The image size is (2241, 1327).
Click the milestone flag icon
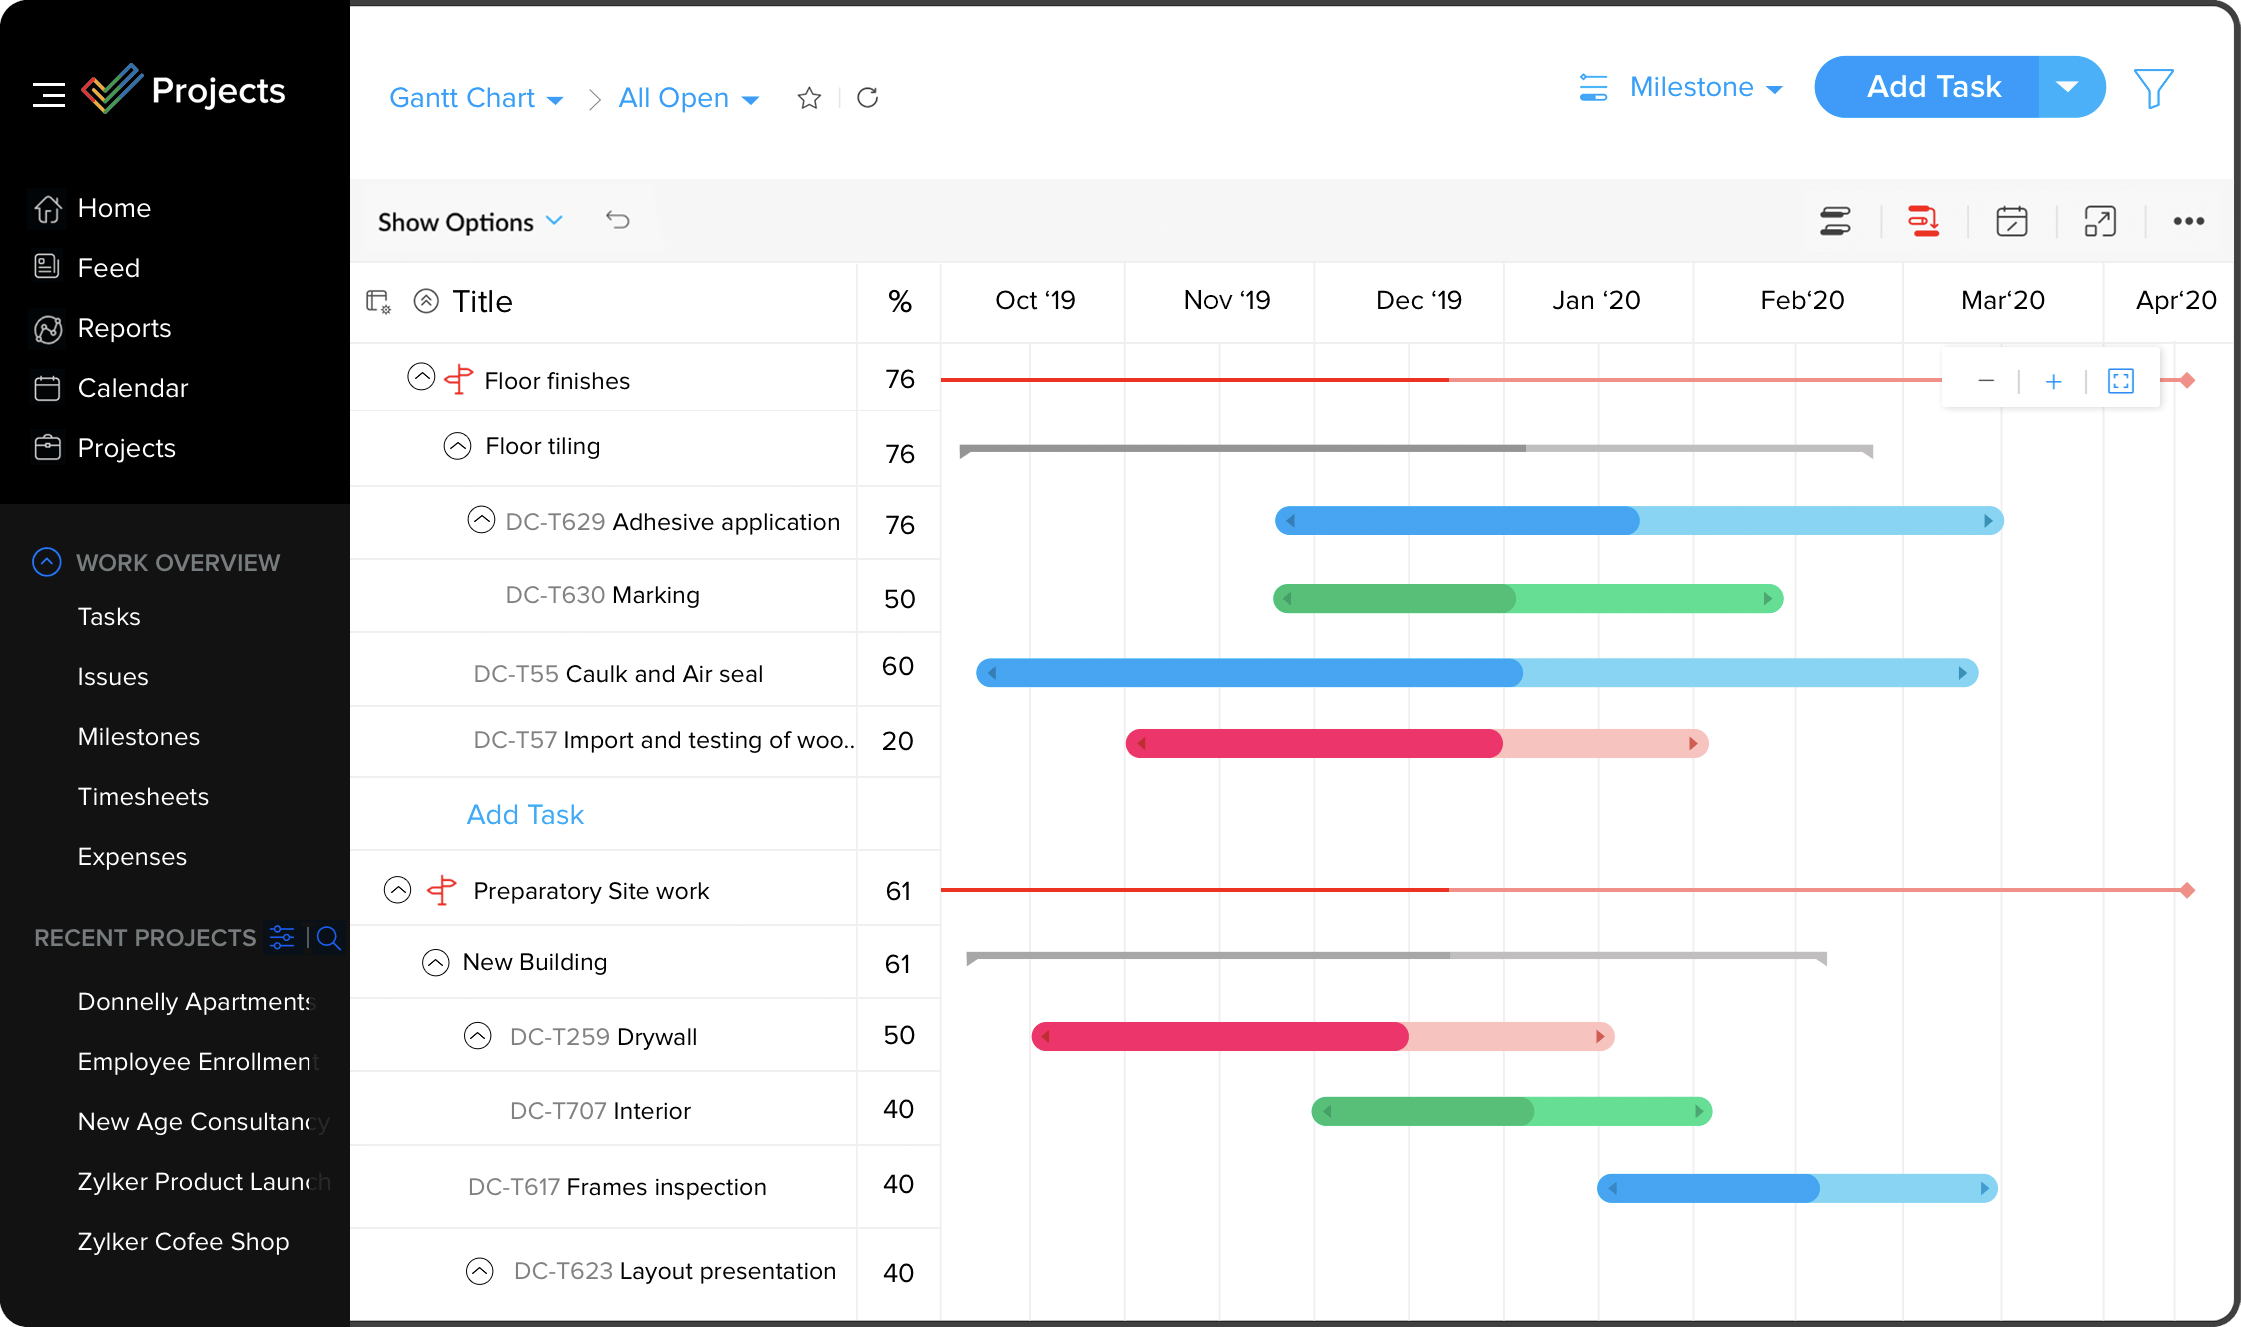(x=460, y=381)
